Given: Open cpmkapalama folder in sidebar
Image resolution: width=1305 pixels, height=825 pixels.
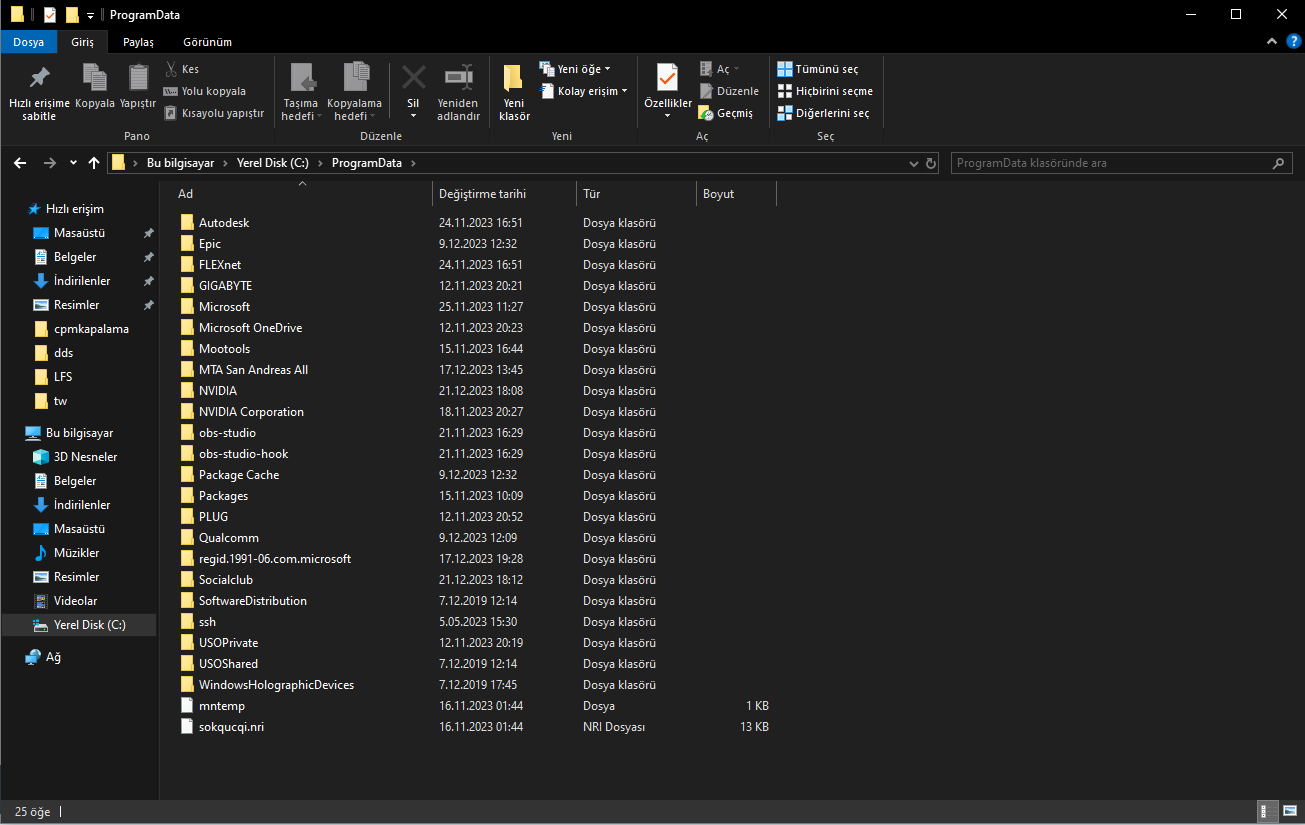Looking at the screenshot, I should 91,329.
